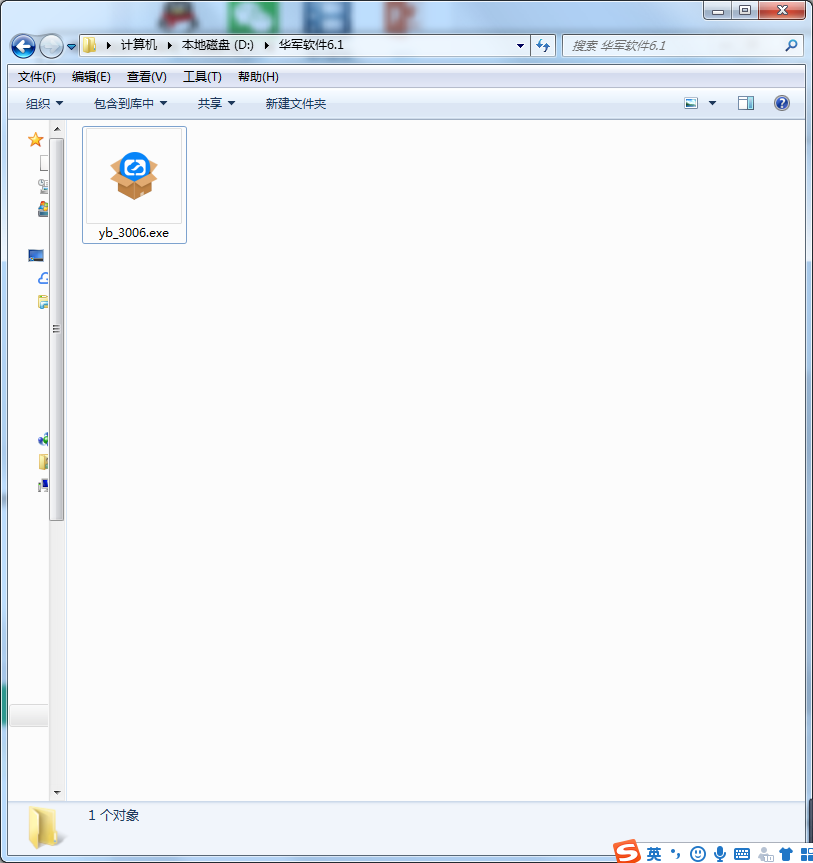
Task: Toggle the preview pane button
Action: click(746, 103)
